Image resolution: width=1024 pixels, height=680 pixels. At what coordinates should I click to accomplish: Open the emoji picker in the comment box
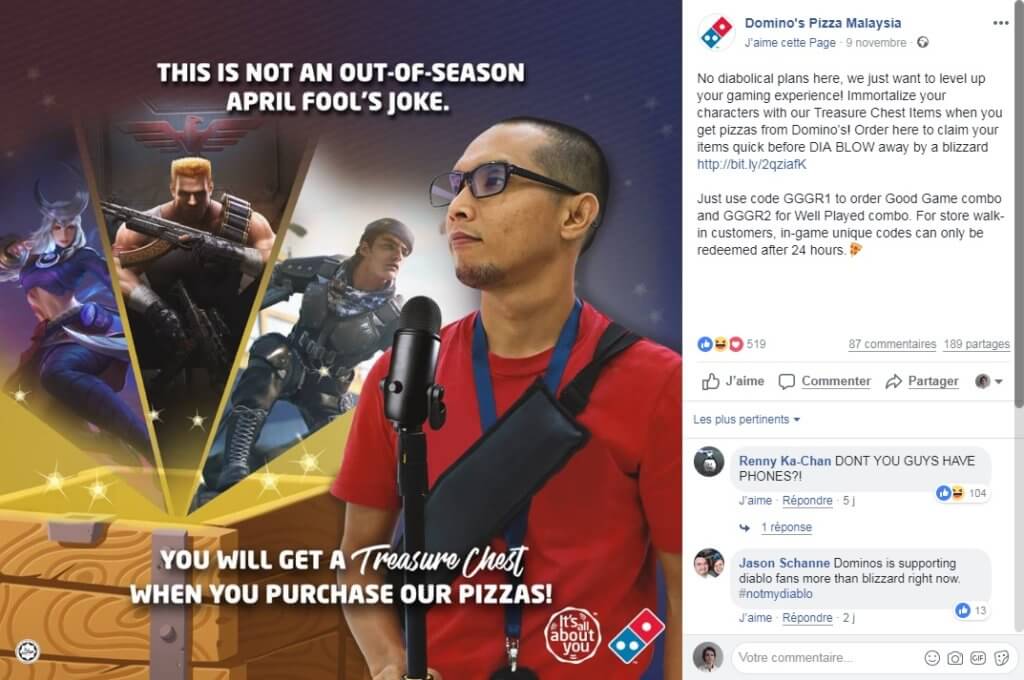point(932,658)
